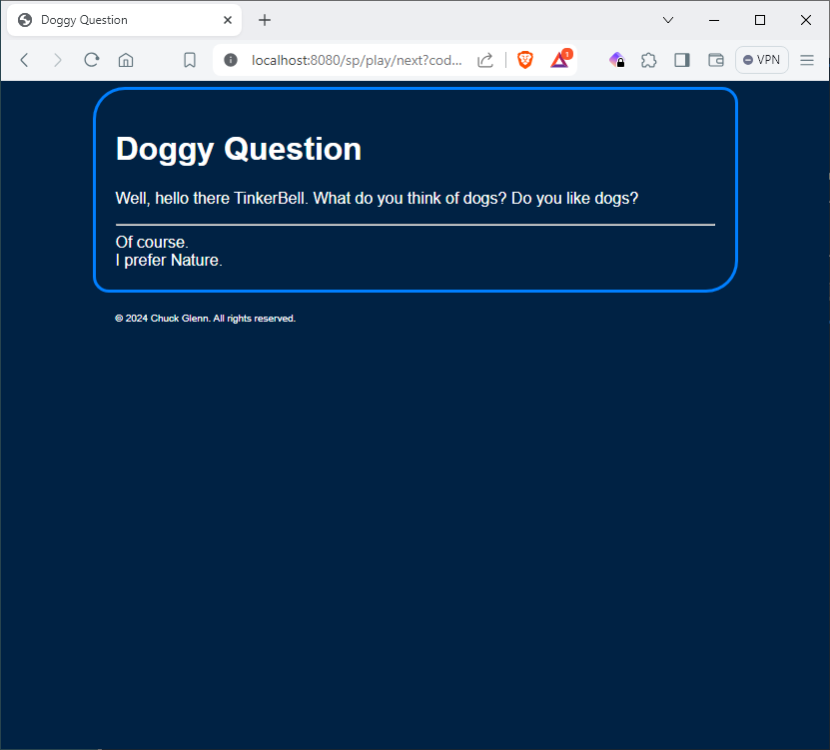Screen dimensions: 830x750
Task: Click the share page icon
Action: (485, 60)
